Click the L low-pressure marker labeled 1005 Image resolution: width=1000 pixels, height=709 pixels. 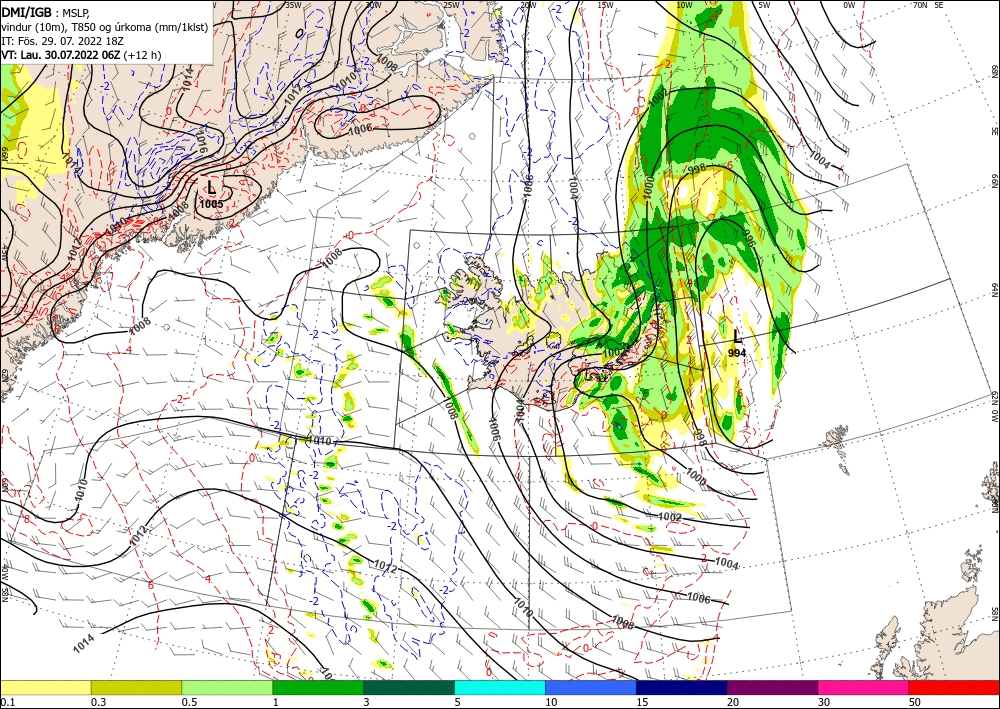(x=211, y=187)
